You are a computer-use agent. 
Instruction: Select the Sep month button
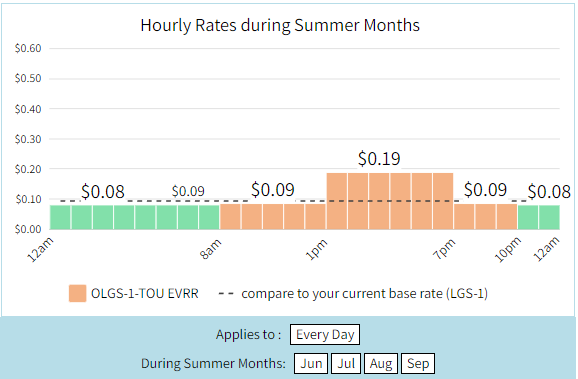coord(418,364)
